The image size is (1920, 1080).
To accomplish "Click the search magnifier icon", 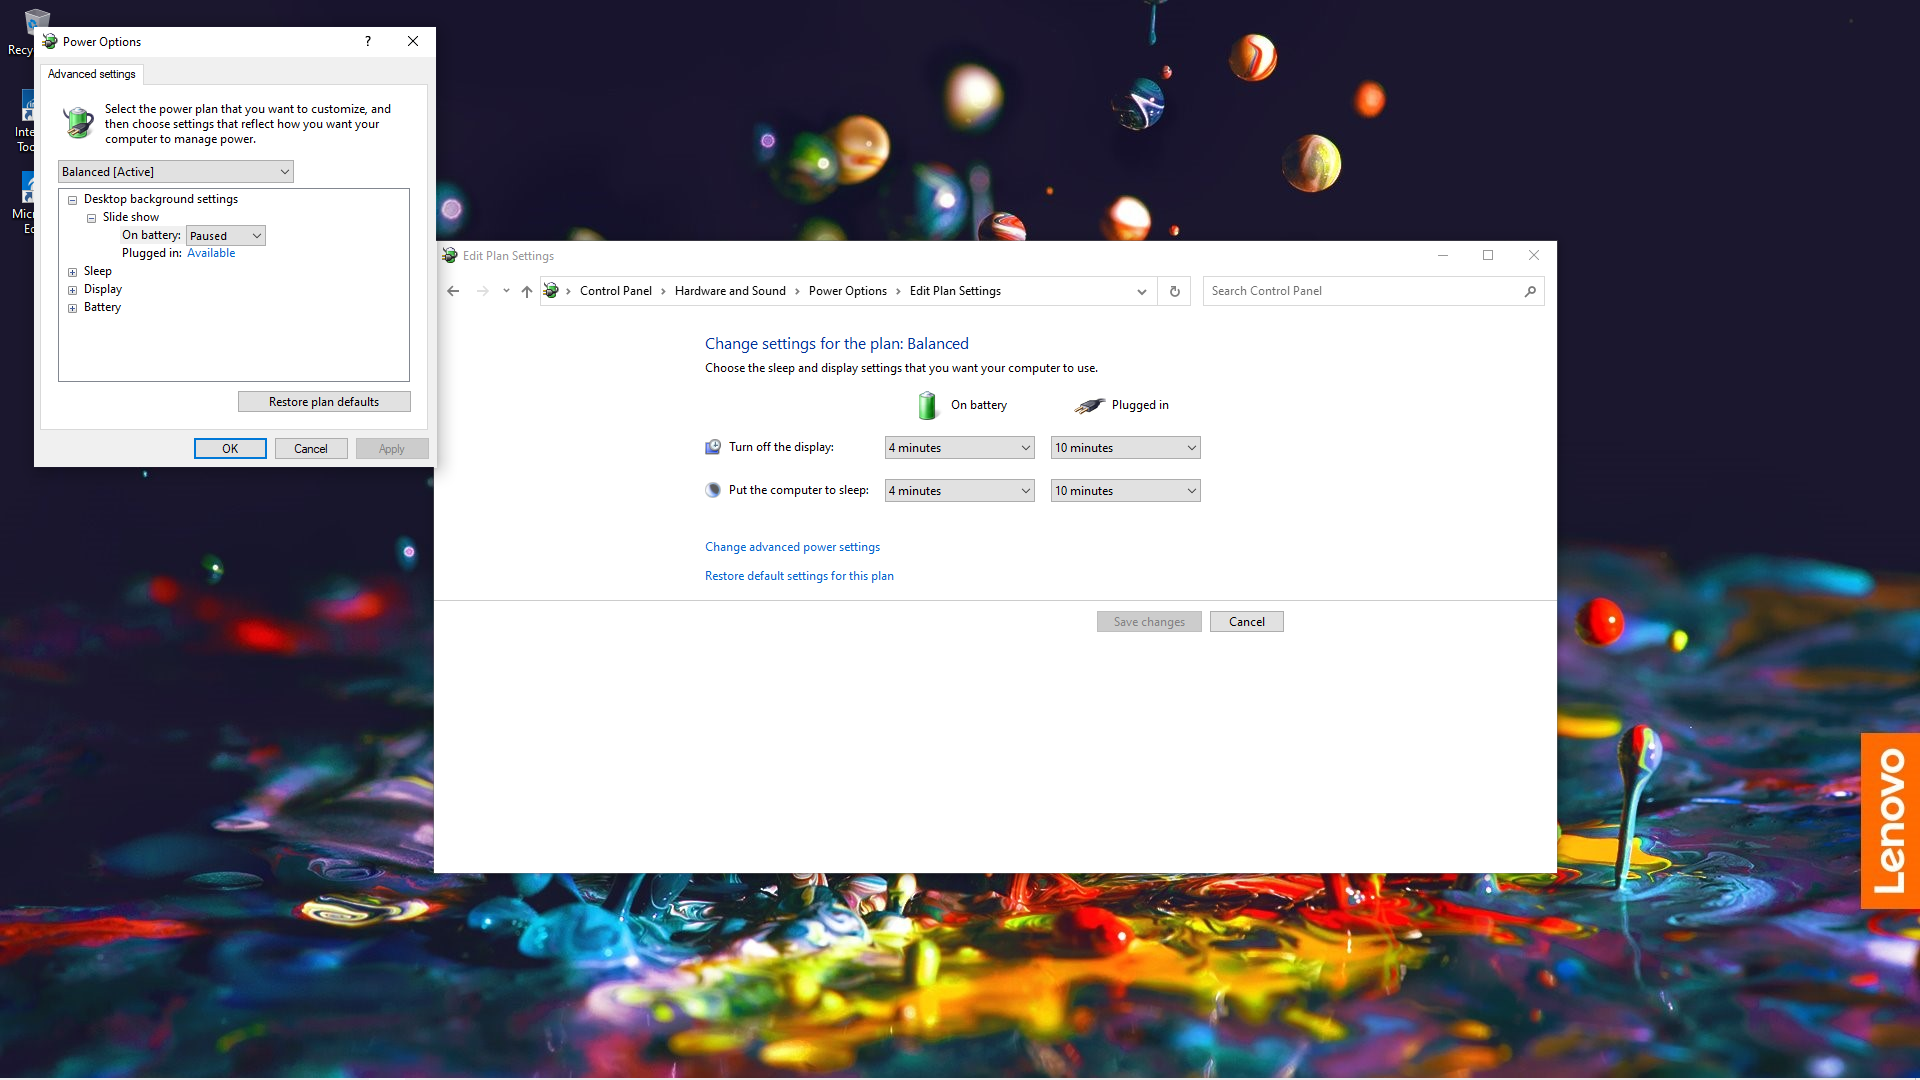I will 1530,291.
